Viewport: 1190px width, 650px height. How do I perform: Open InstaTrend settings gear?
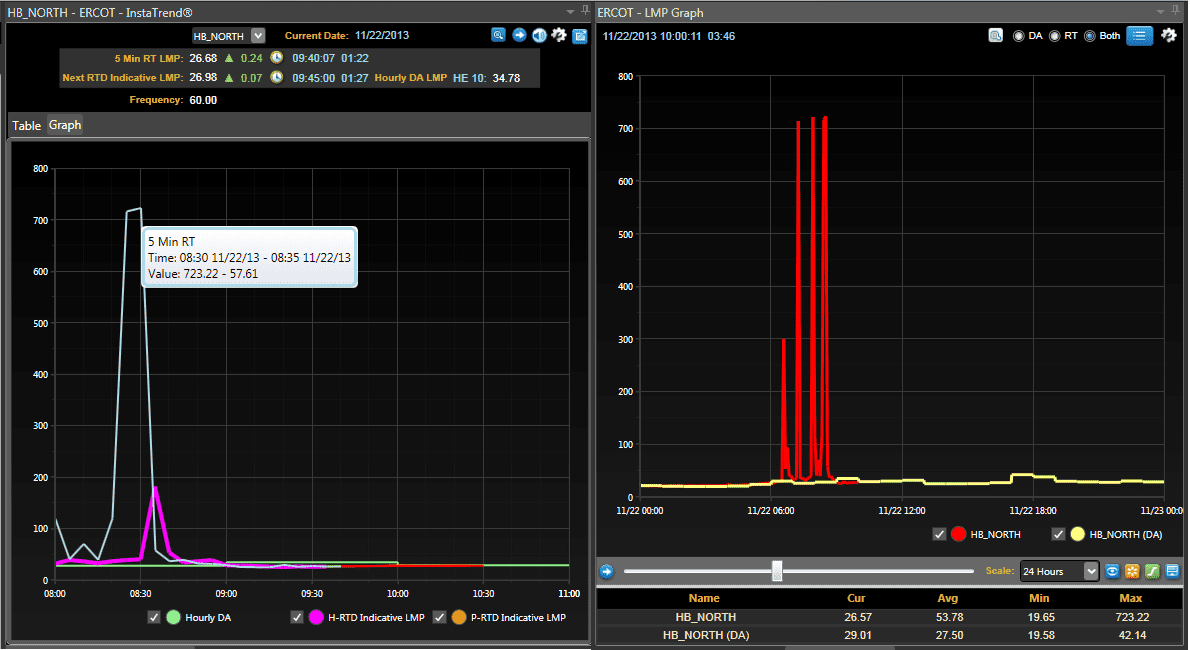tap(559, 35)
